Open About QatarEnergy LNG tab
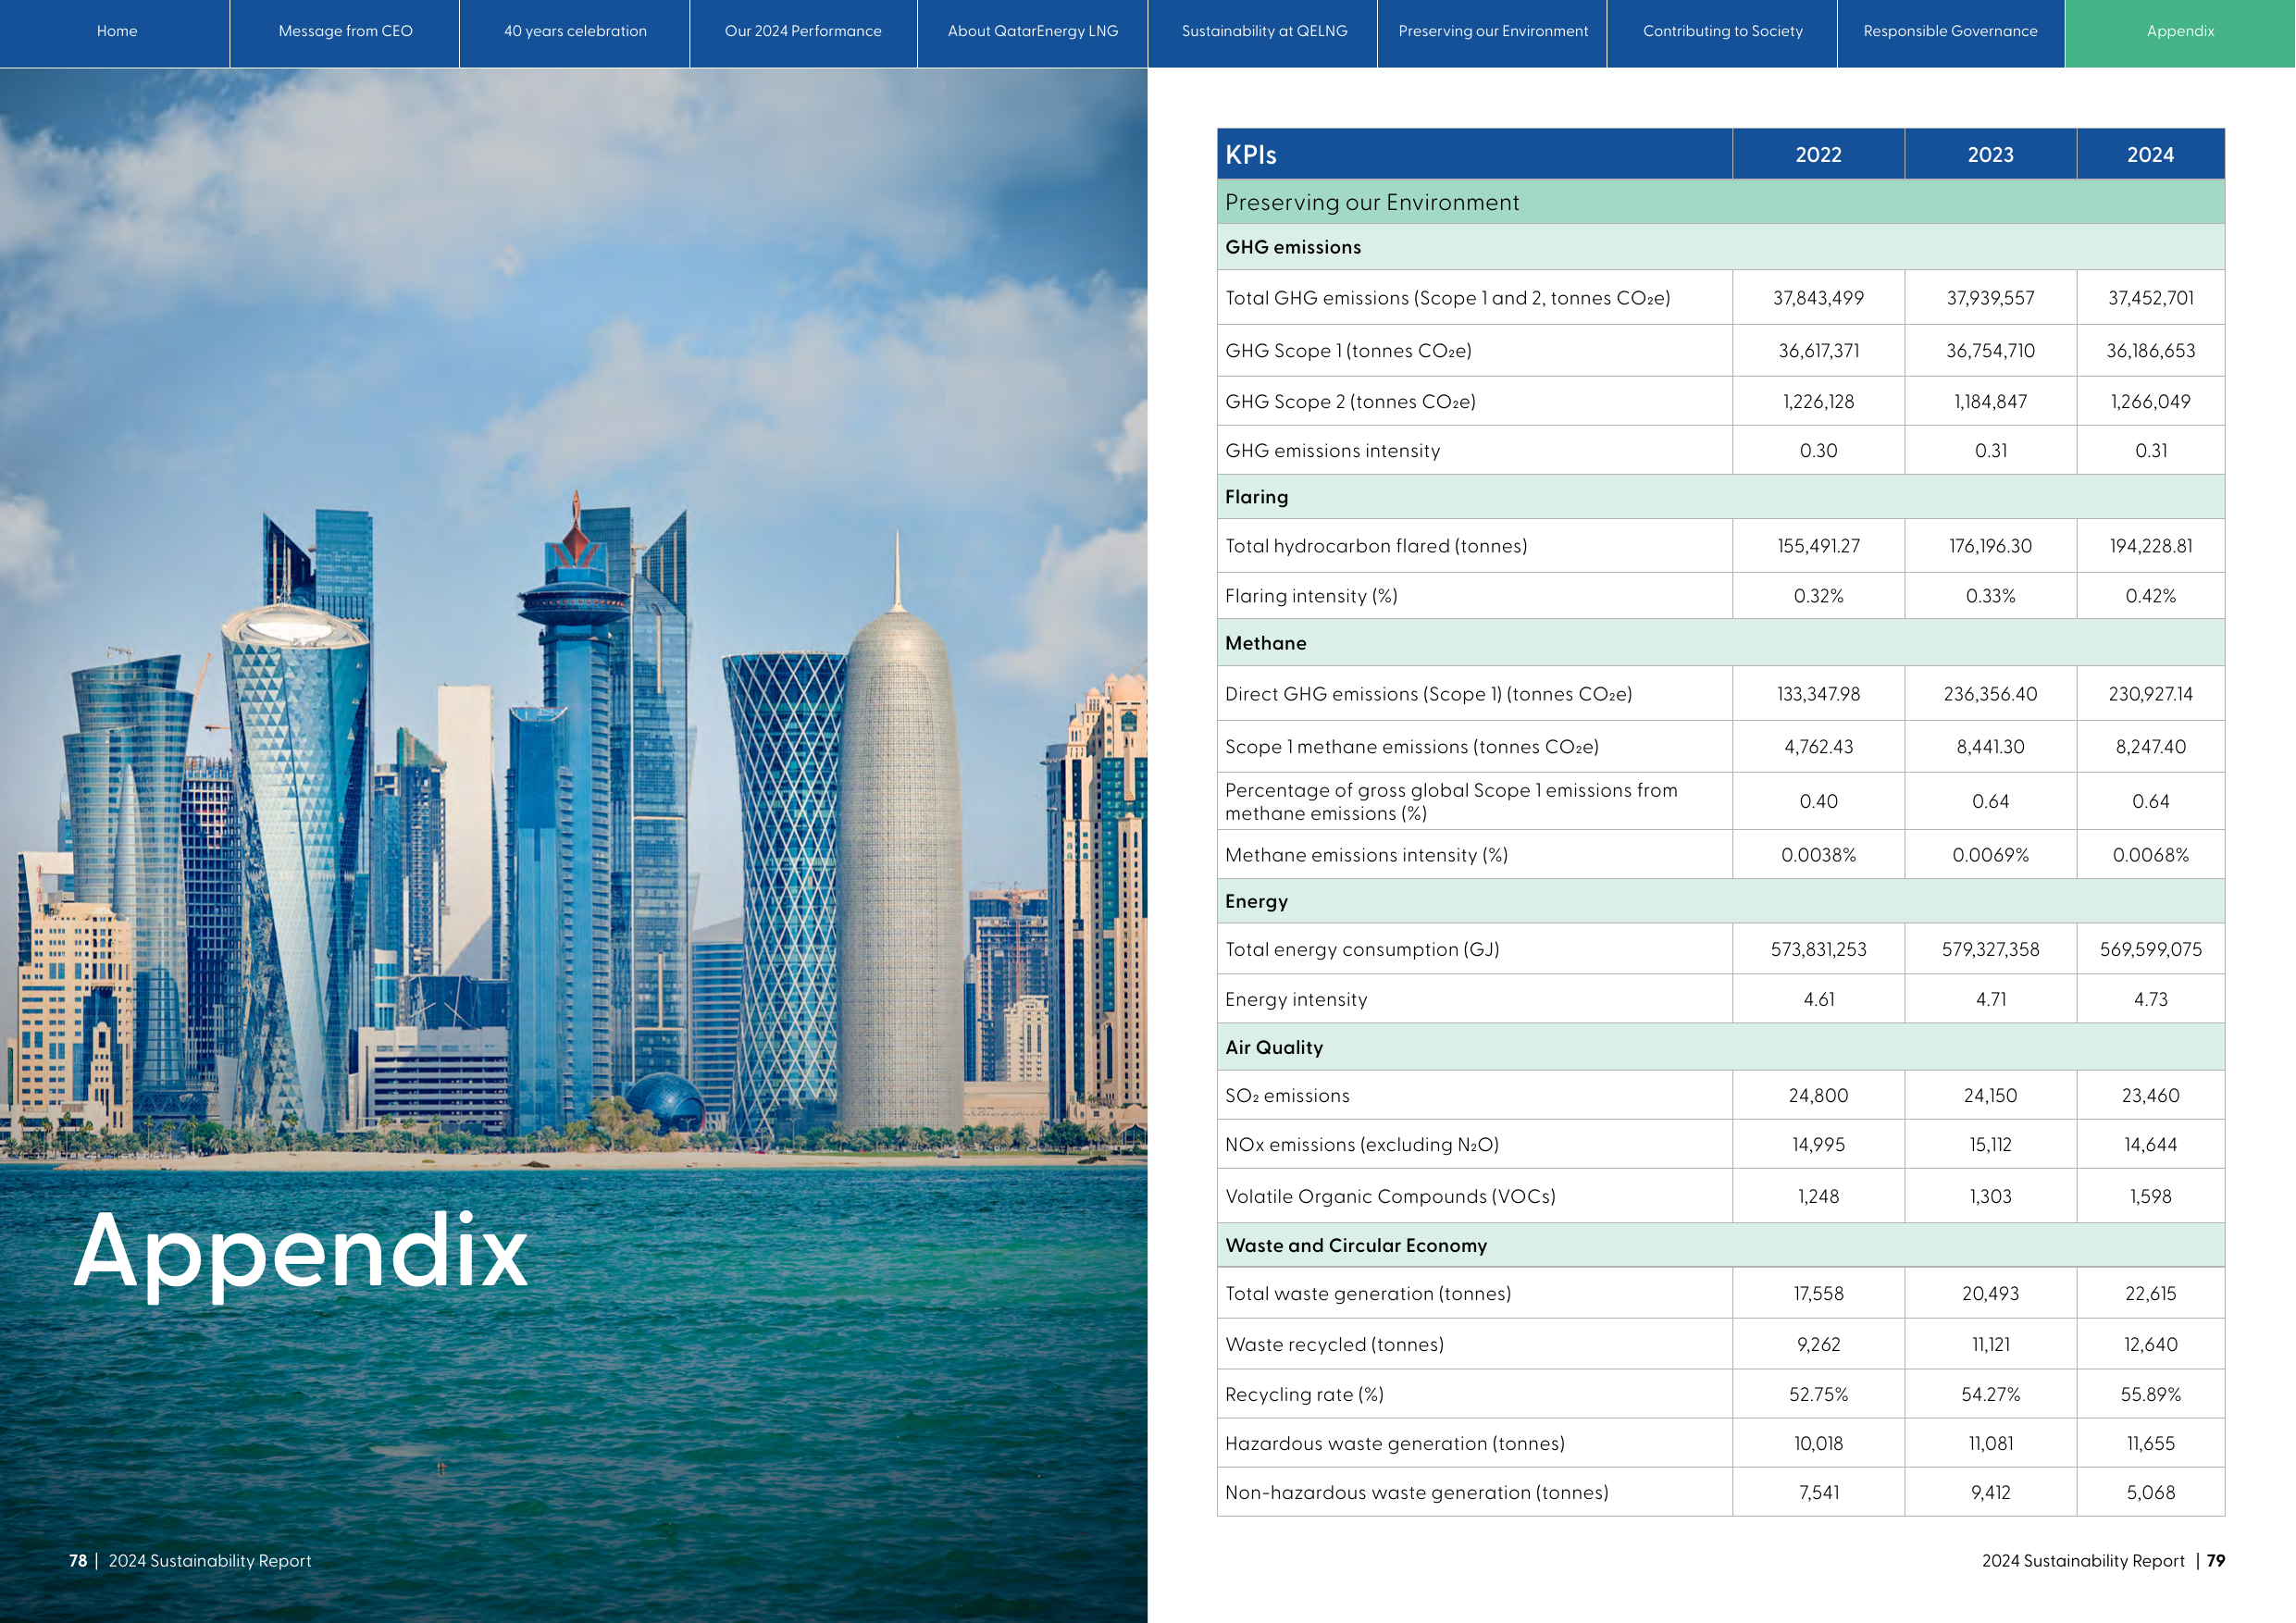2296x1623 pixels. tap(1033, 31)
